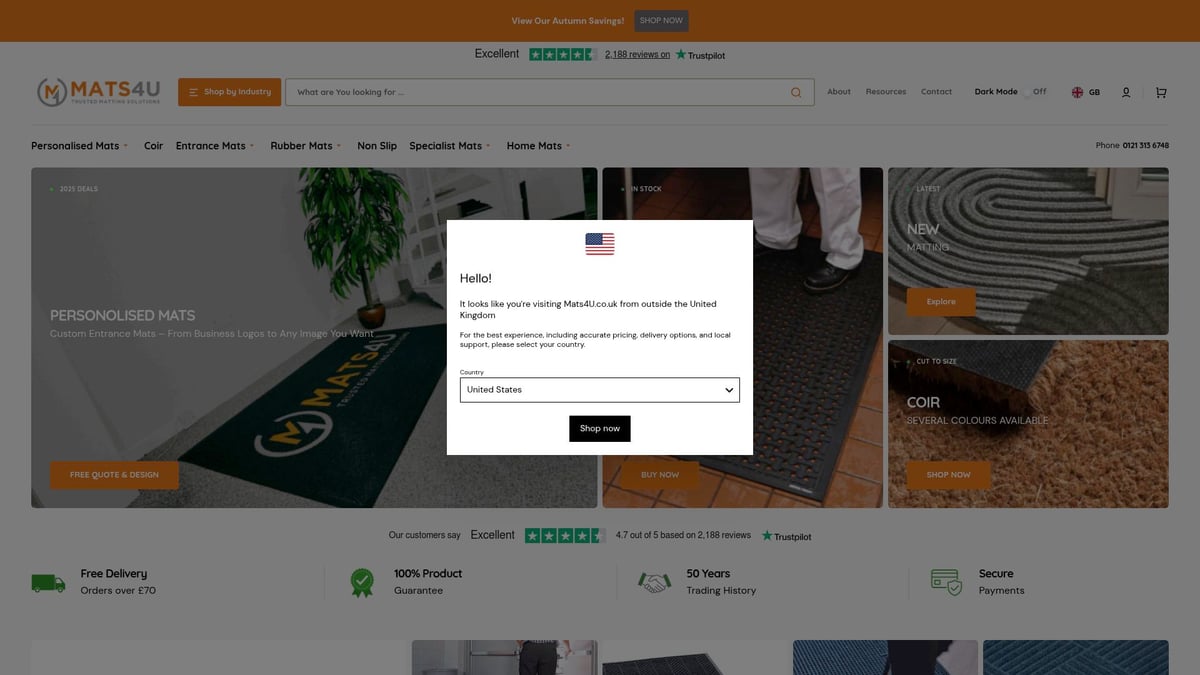Click the Secure Payments card icon

tap(946, 582)
